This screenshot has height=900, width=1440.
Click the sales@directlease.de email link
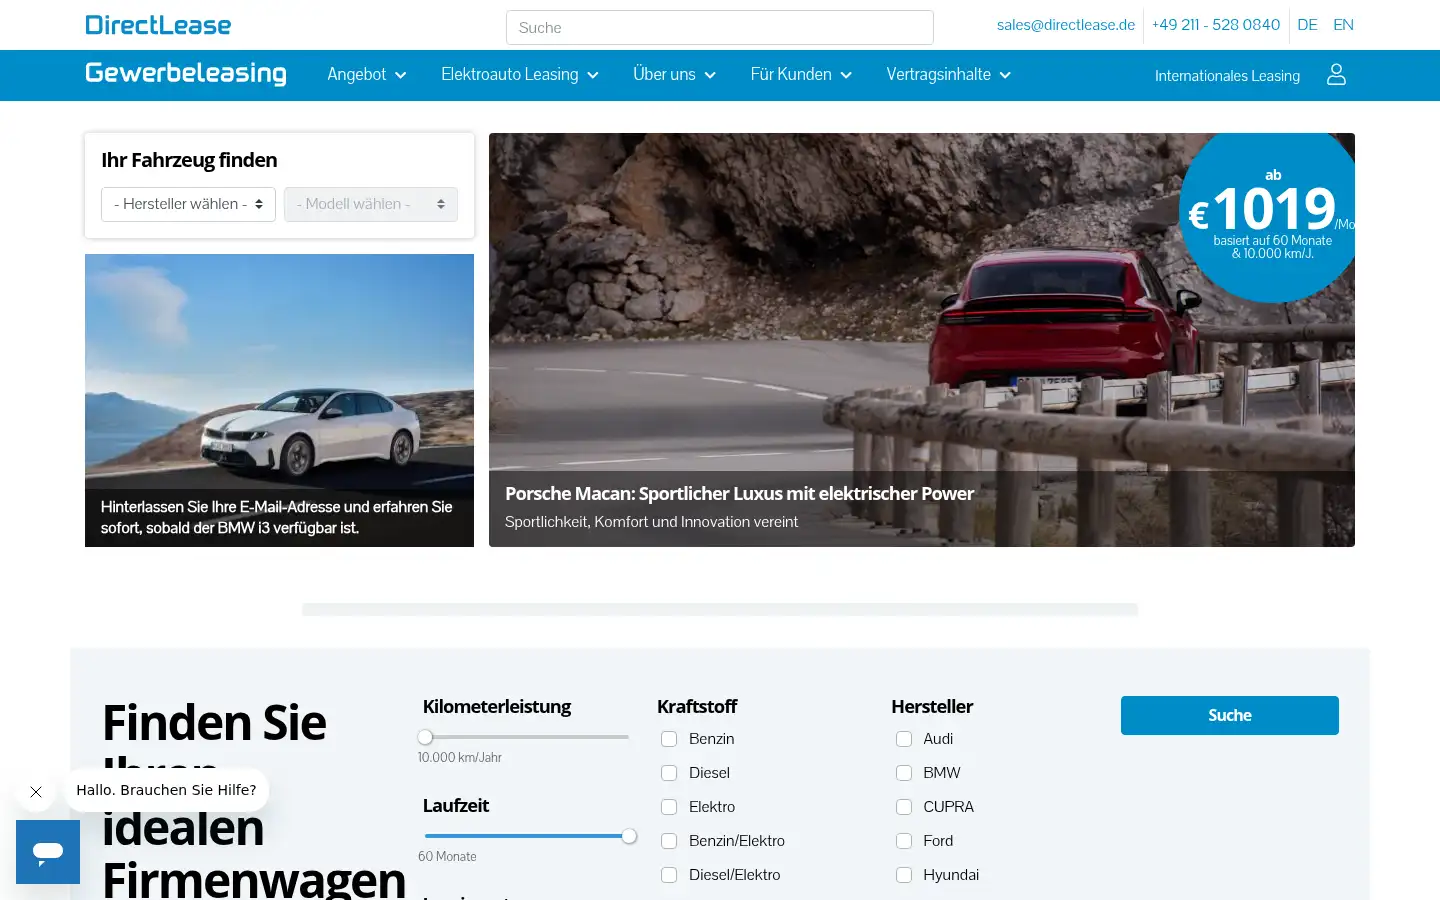[1066, 25]
